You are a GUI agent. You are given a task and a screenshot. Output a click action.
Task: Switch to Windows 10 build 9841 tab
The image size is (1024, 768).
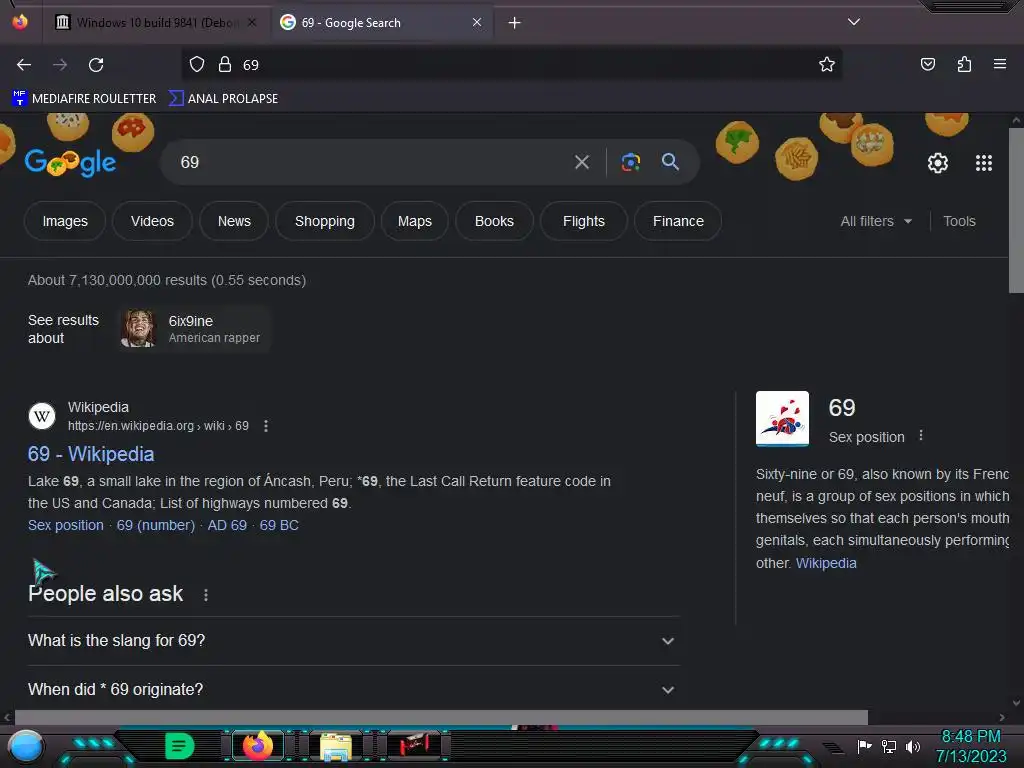(156, 23)
